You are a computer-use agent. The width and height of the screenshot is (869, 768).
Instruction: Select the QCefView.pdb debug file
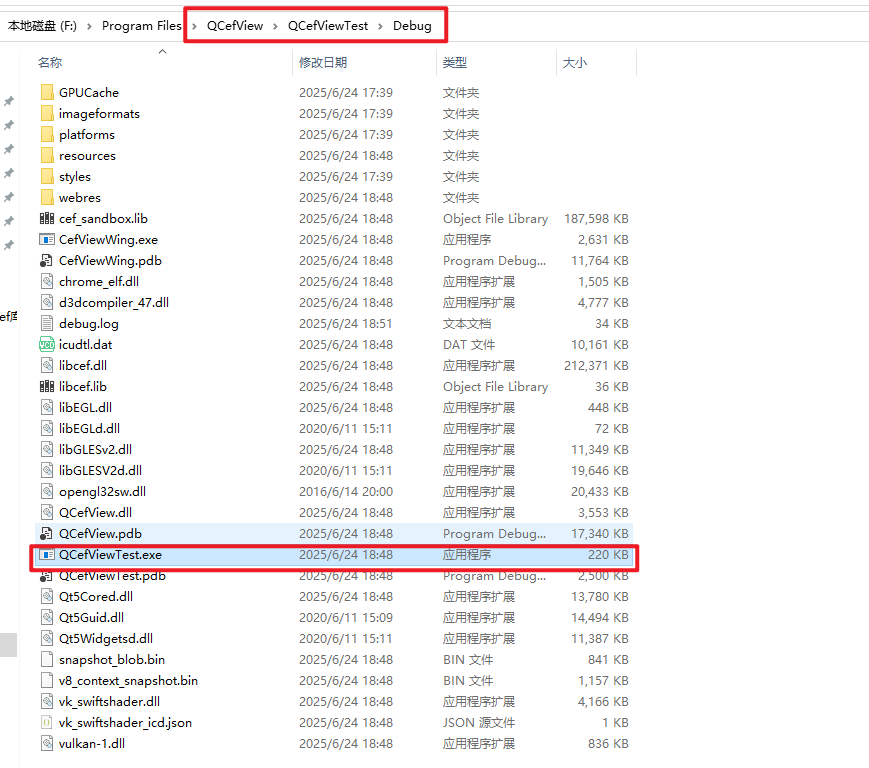point(95,533)
